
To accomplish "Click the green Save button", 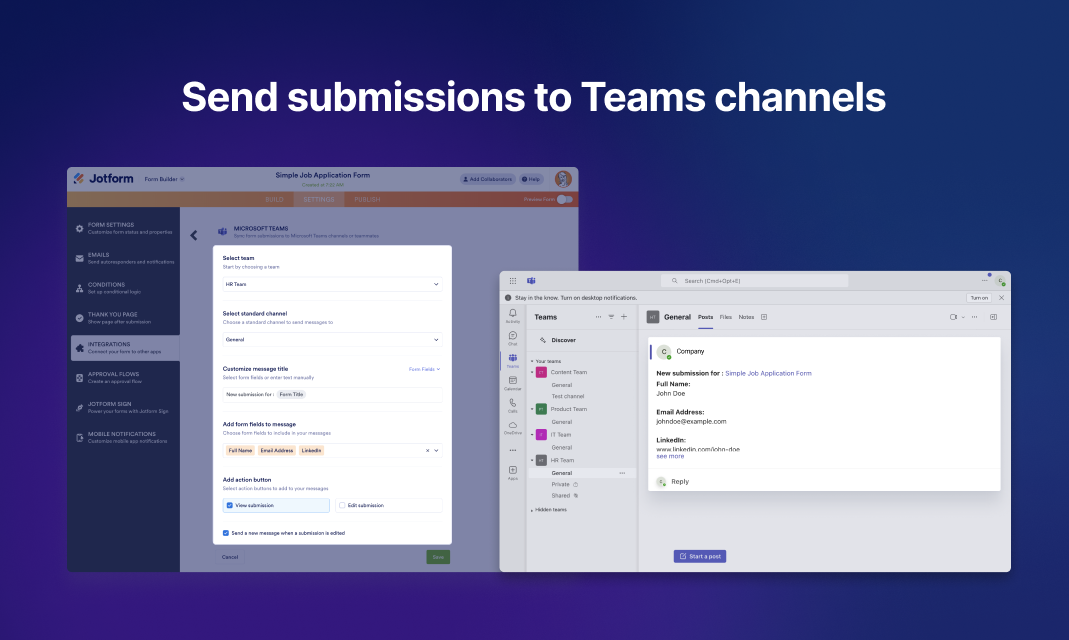I will (x=438, y=558).
